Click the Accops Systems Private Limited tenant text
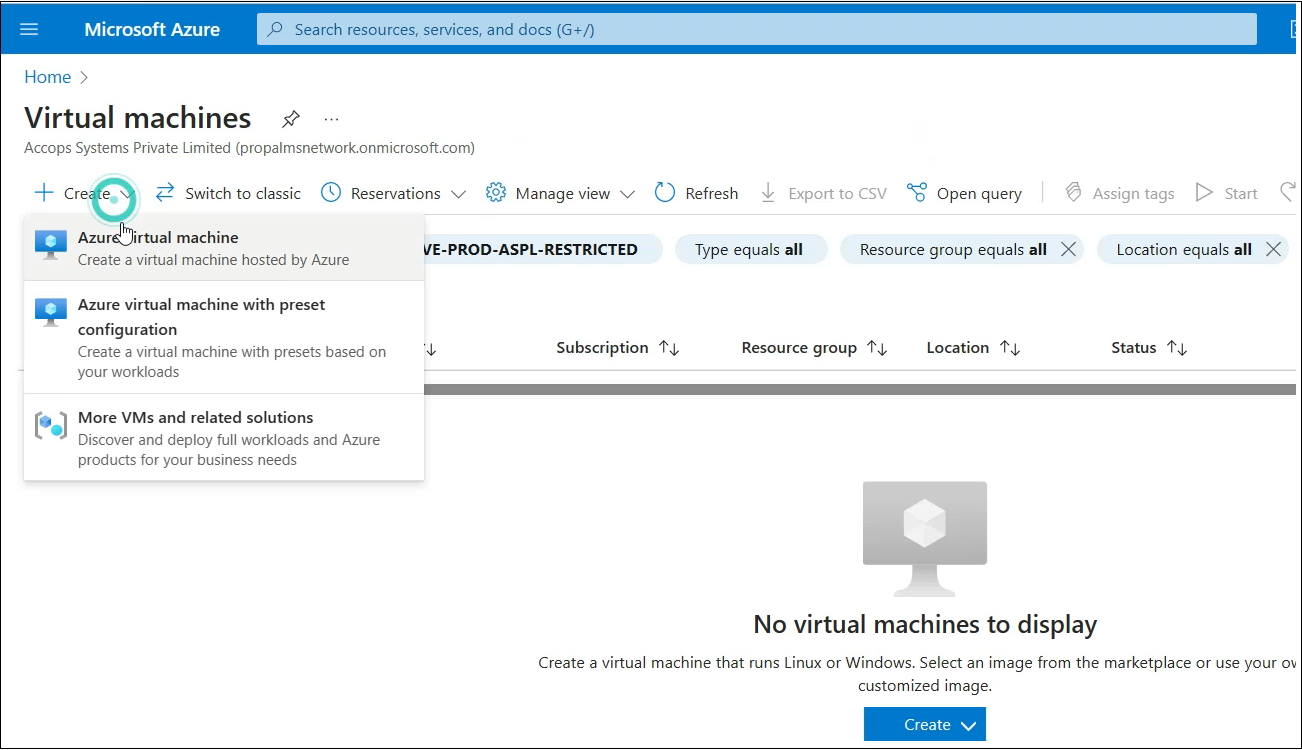 pyautogui.click(x=249, y=148)
